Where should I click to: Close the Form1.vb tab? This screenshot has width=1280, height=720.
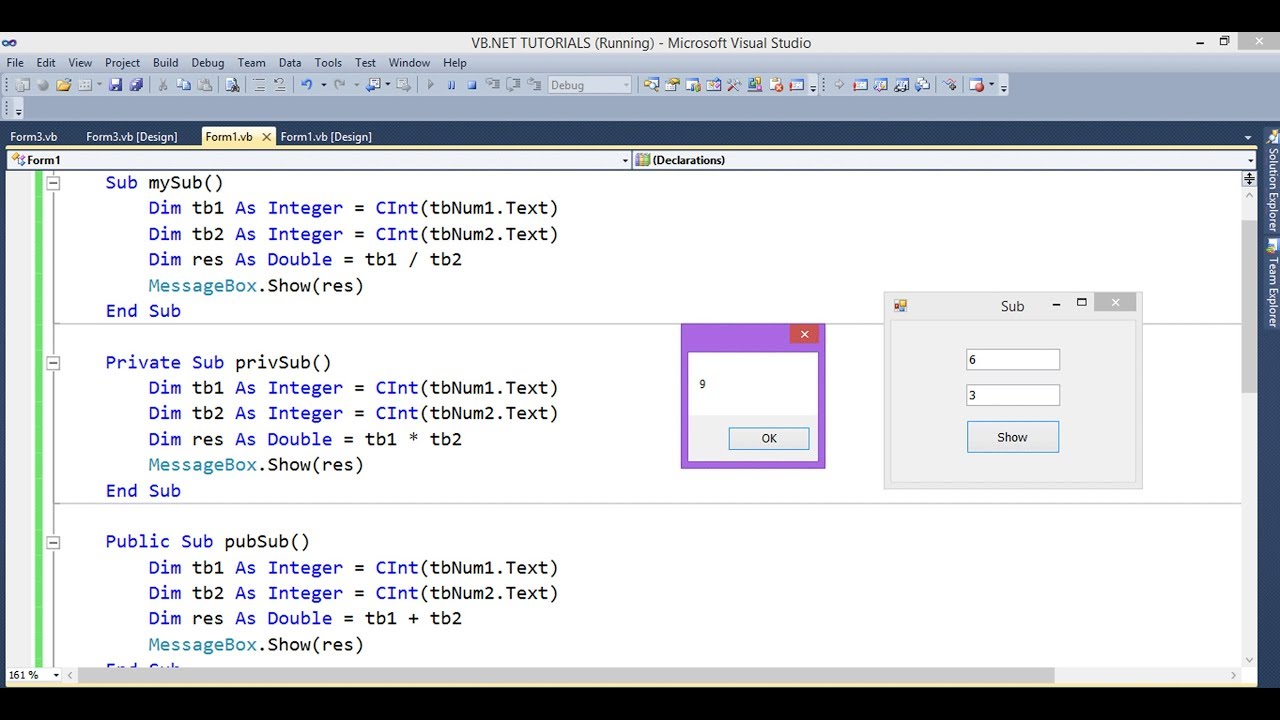tap(266, 137)
